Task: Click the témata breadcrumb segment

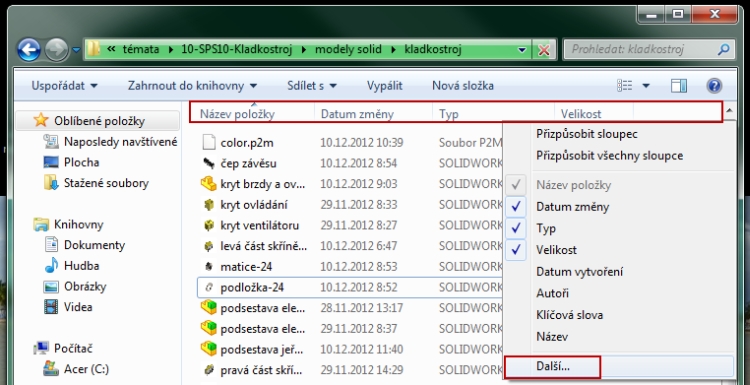Action: (x=141, y=49)
